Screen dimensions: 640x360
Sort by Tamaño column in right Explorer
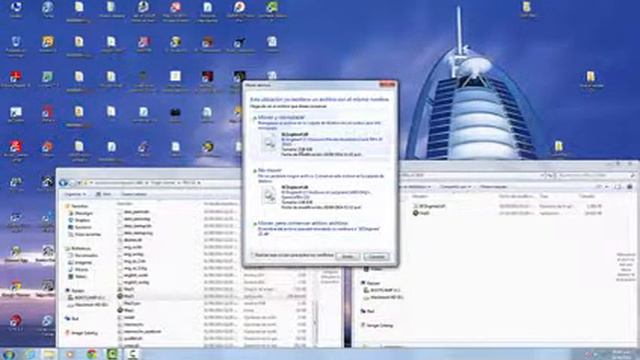(587, 197)
